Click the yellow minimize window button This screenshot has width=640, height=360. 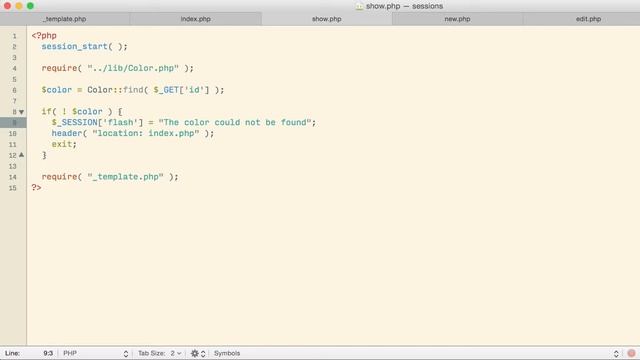19,6
